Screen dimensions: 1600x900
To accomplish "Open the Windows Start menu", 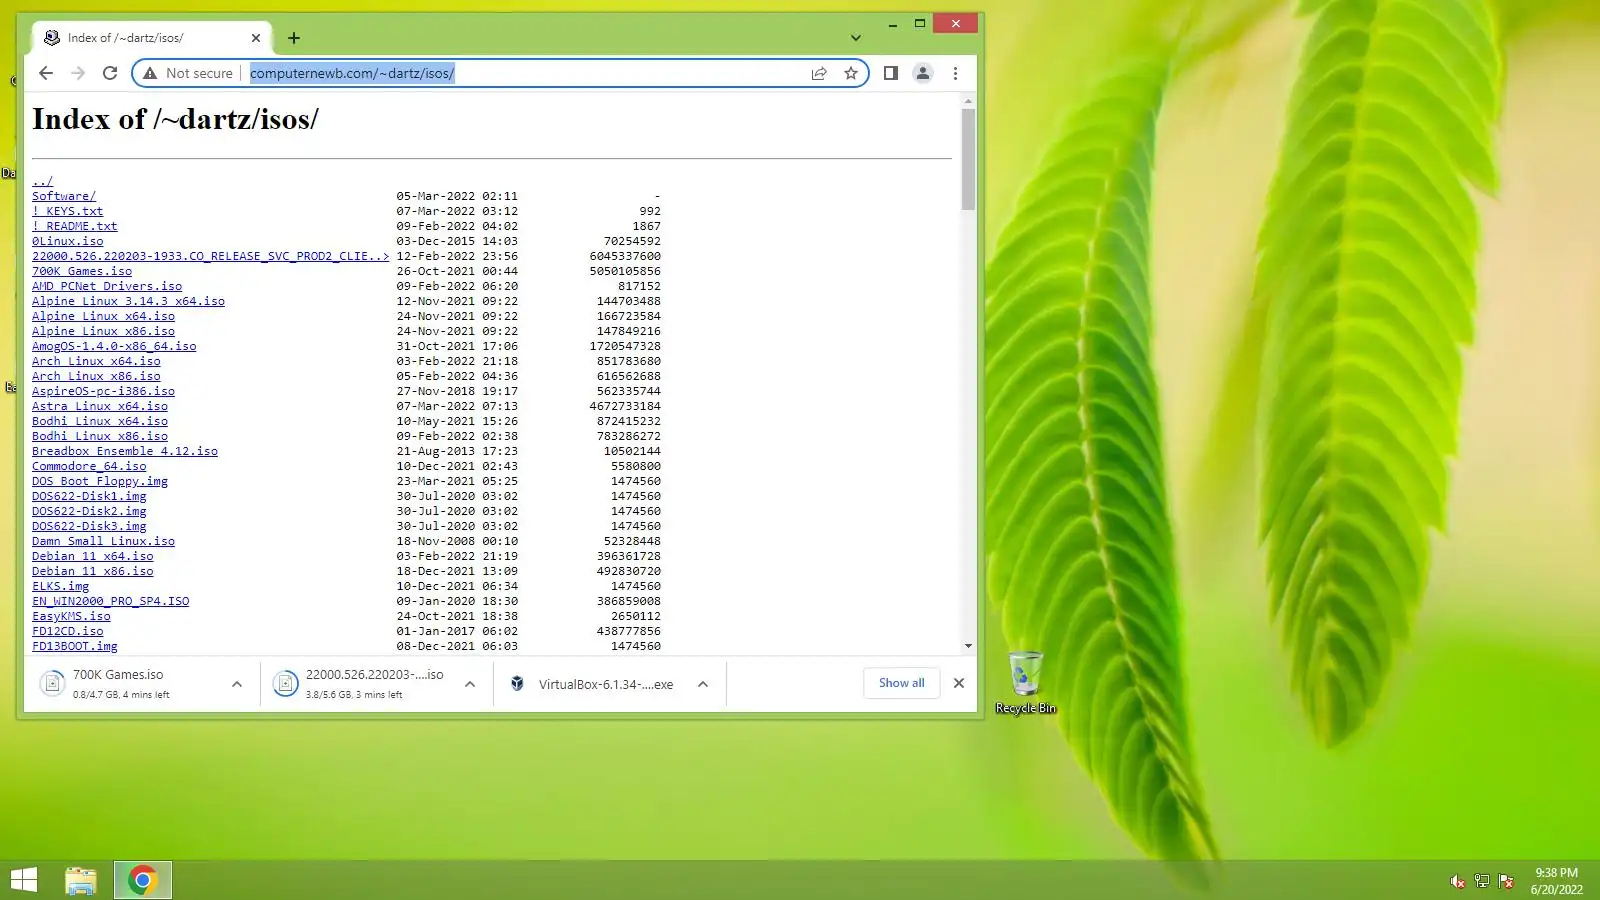I will [x=23, y=880].
